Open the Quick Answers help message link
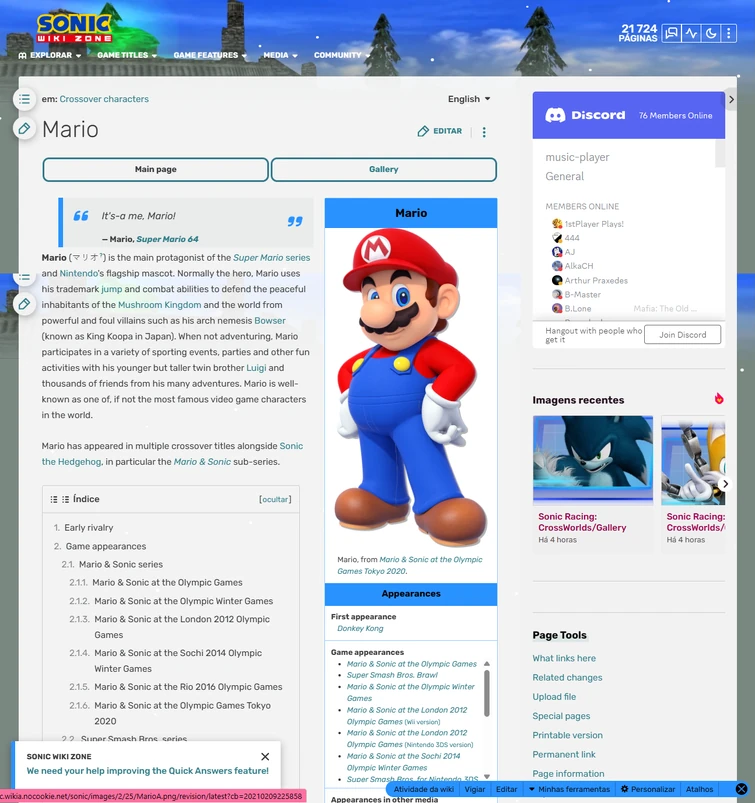The width and height of the screenshot is (755, 803). (148, 771)
